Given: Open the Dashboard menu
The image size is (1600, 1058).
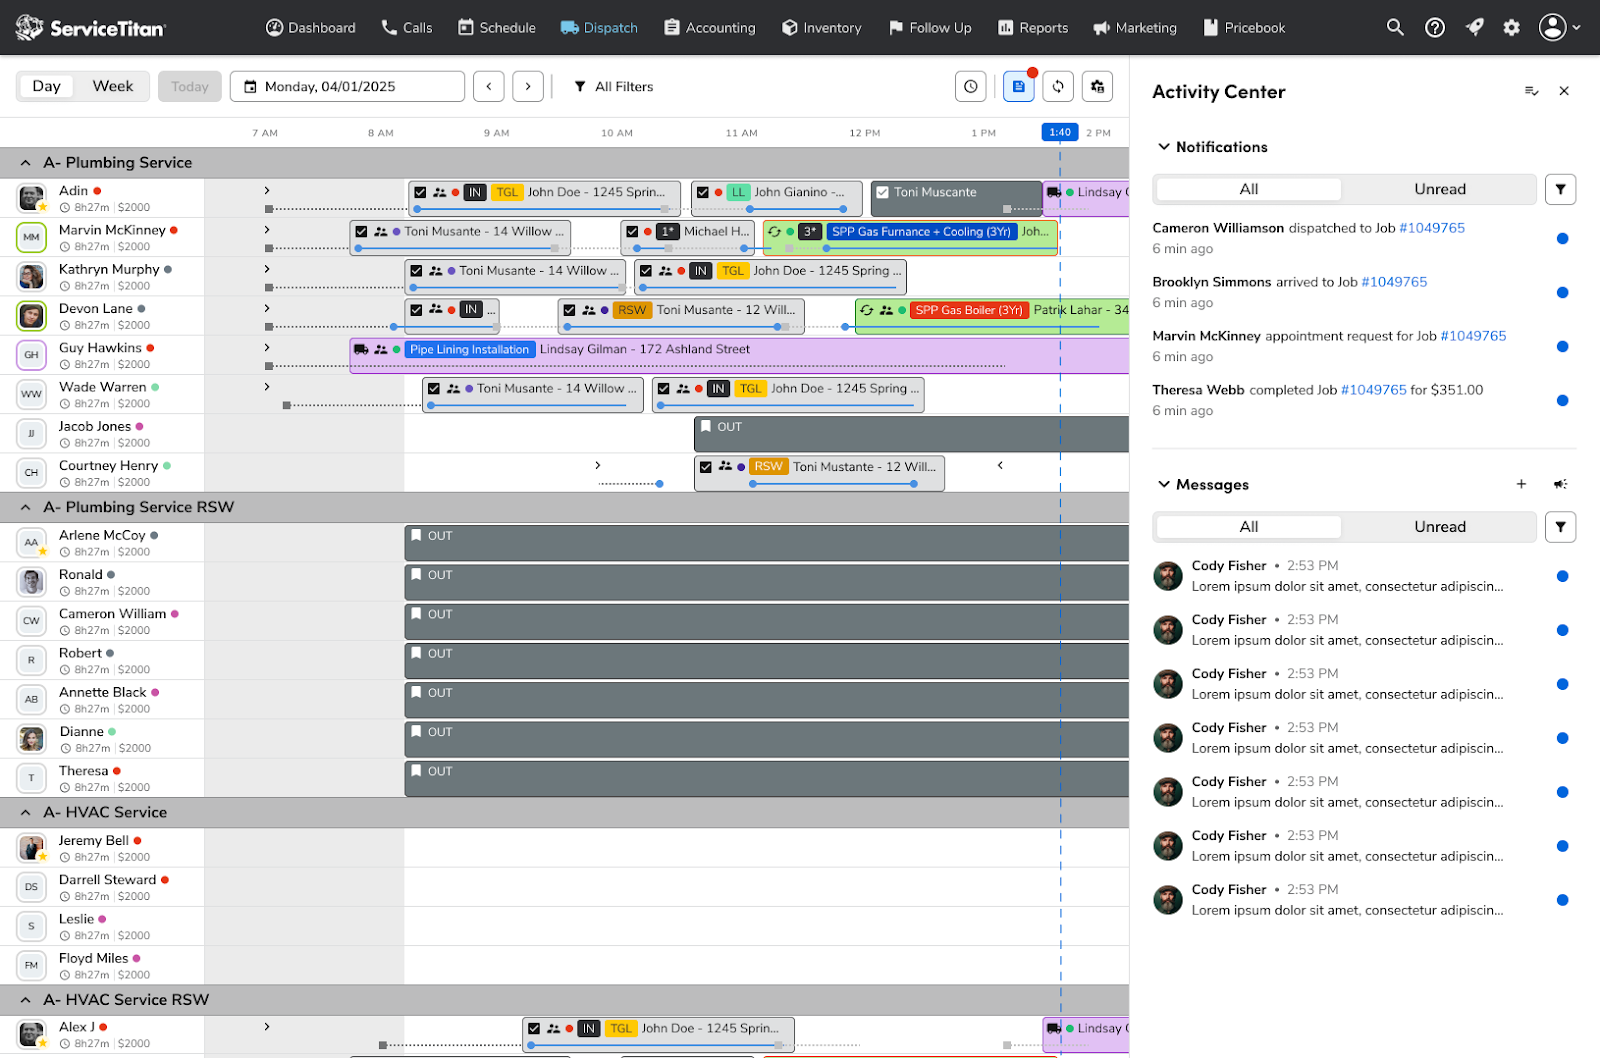Looking at the screenshot, I should 311,28.
